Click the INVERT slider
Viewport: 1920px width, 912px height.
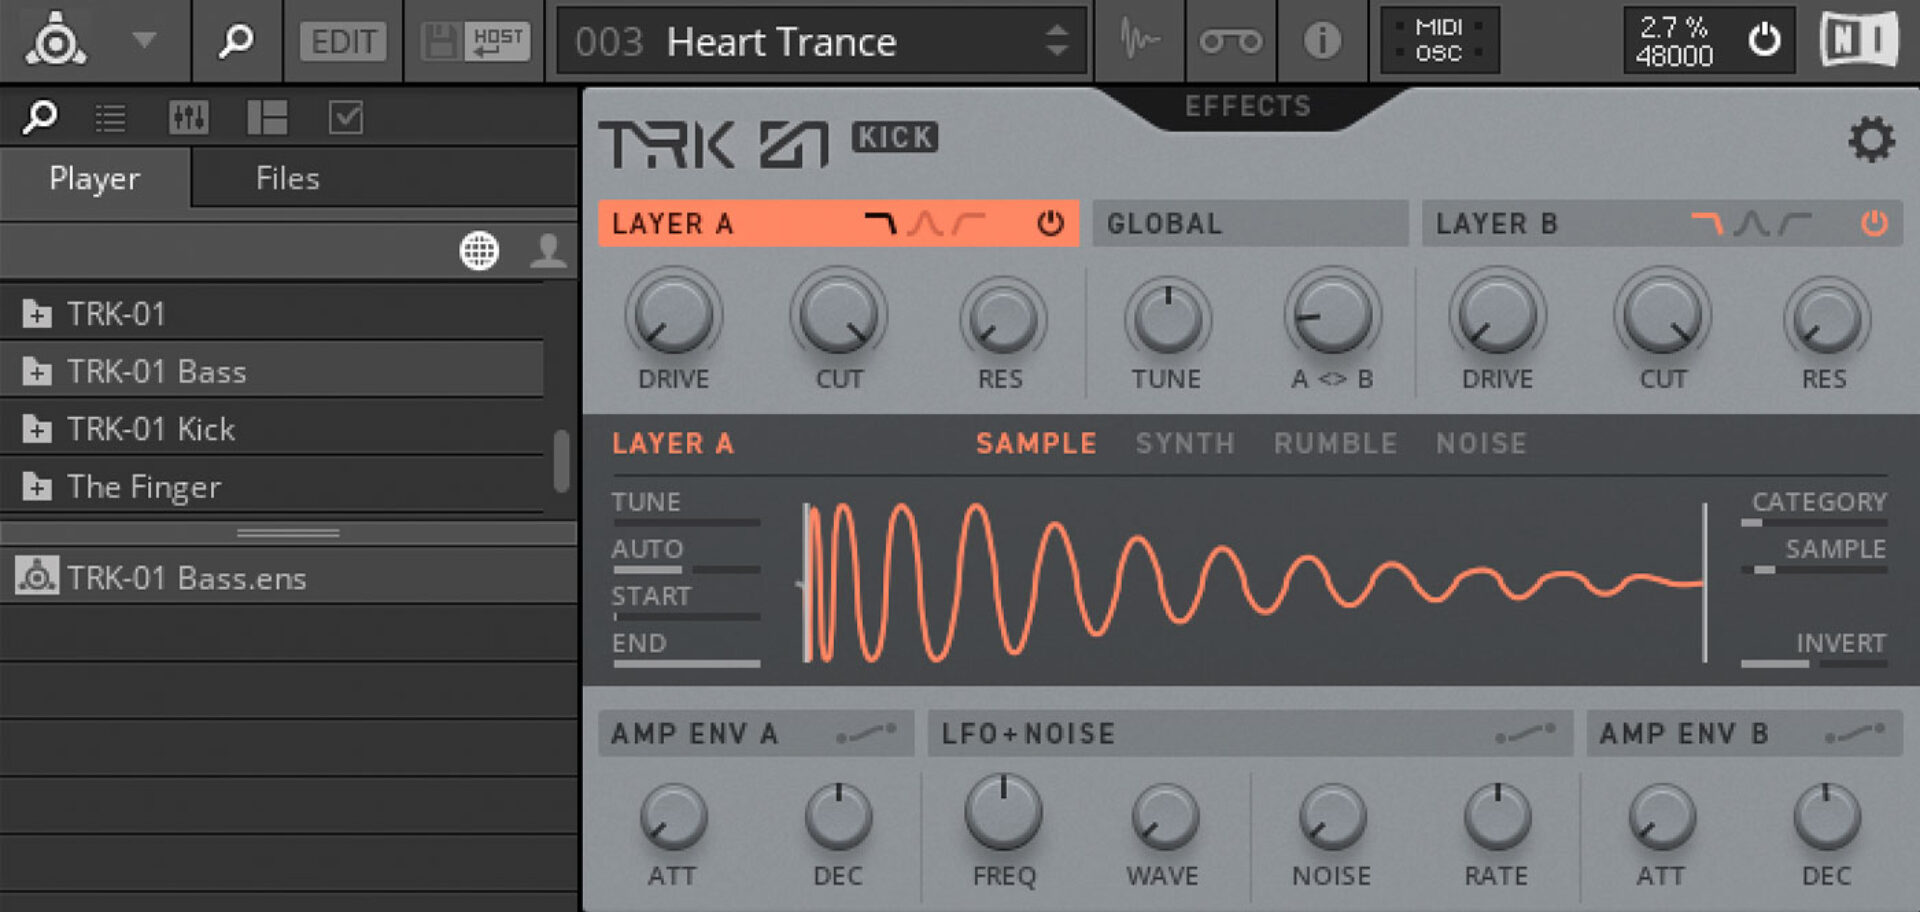[x=1814, y=664]
